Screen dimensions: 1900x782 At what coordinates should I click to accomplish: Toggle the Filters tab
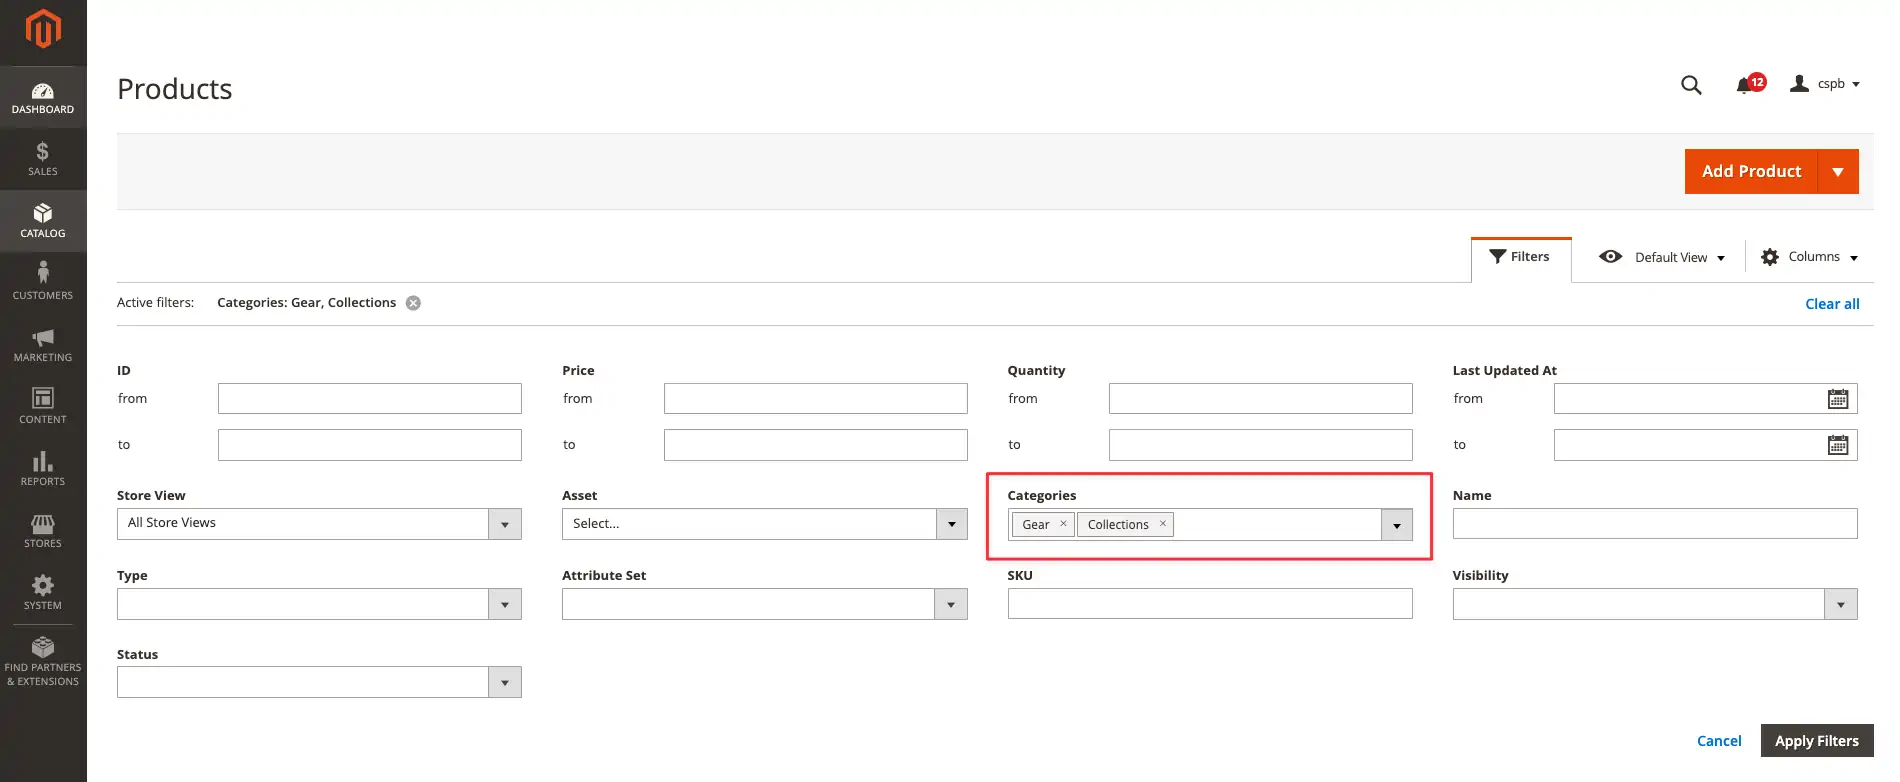pyautogui.click(x=1520, y=257)
